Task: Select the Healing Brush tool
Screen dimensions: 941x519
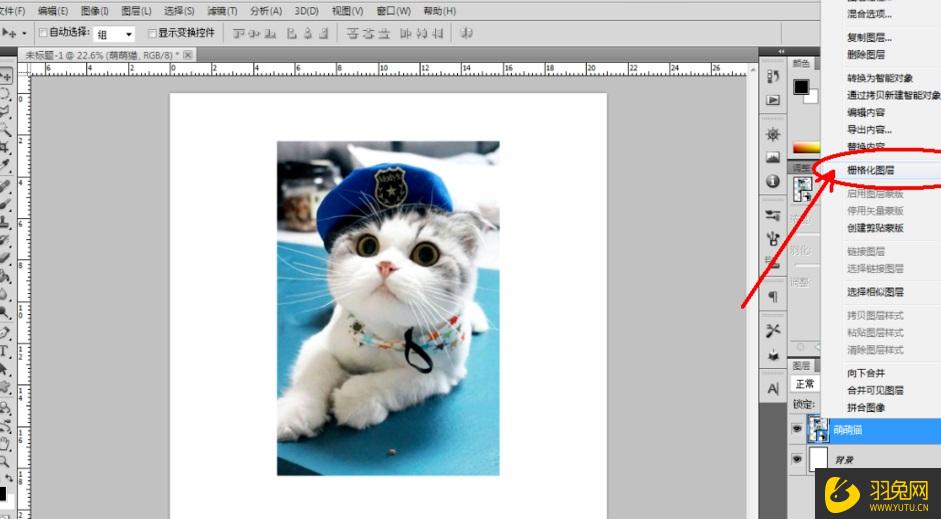Action: tap(5, 186)
